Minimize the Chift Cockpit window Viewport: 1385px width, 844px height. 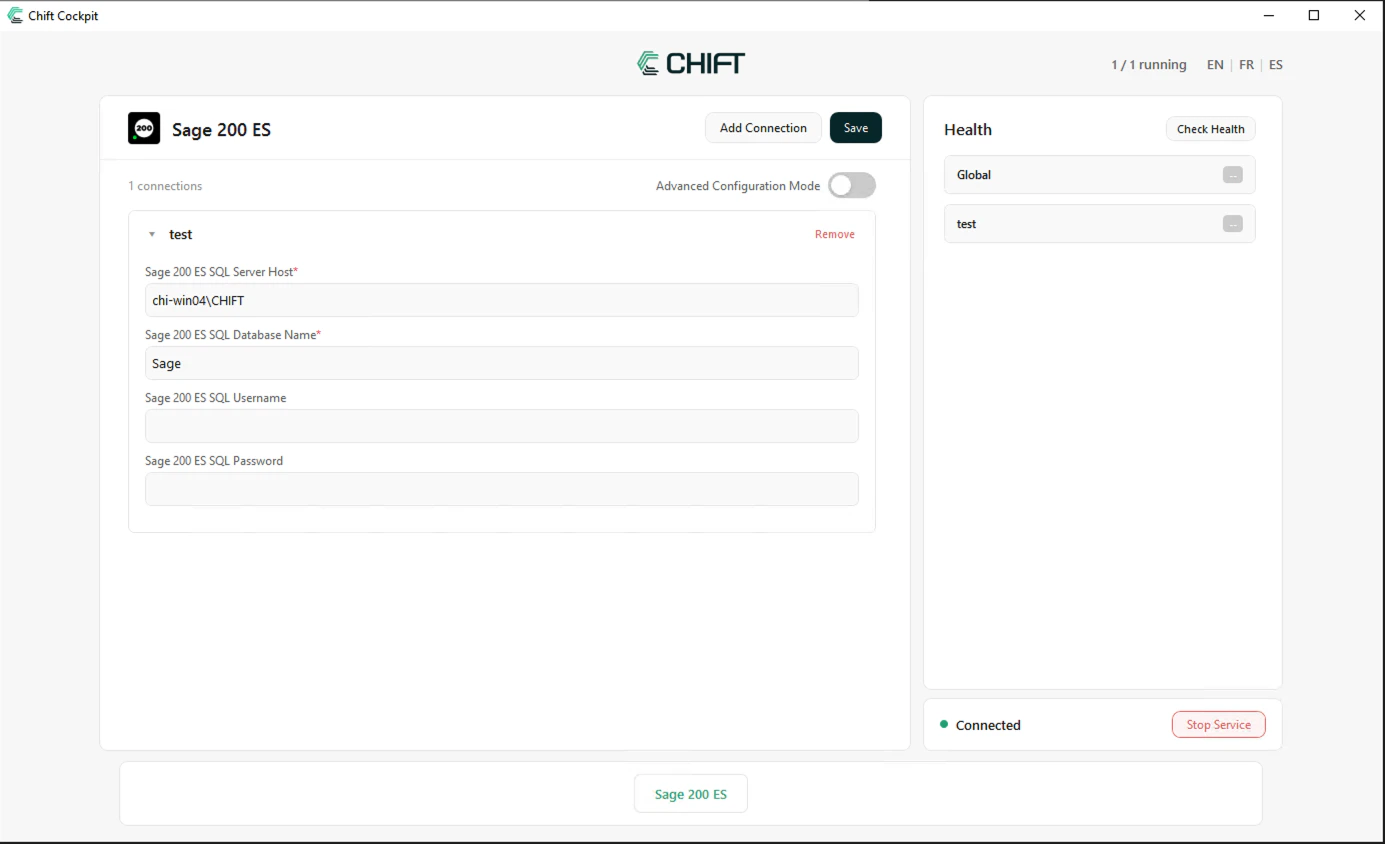point(1269,15)
